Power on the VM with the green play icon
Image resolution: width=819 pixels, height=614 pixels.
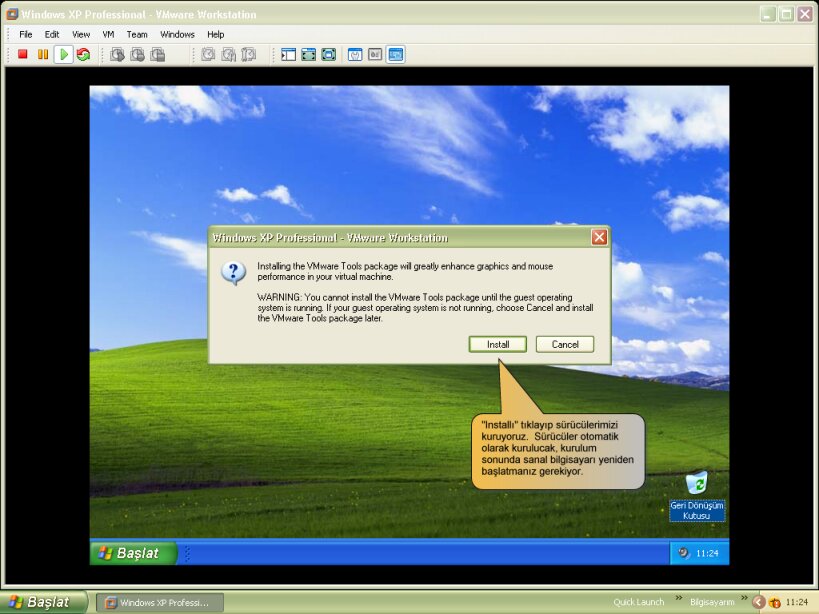pos(63,54)
